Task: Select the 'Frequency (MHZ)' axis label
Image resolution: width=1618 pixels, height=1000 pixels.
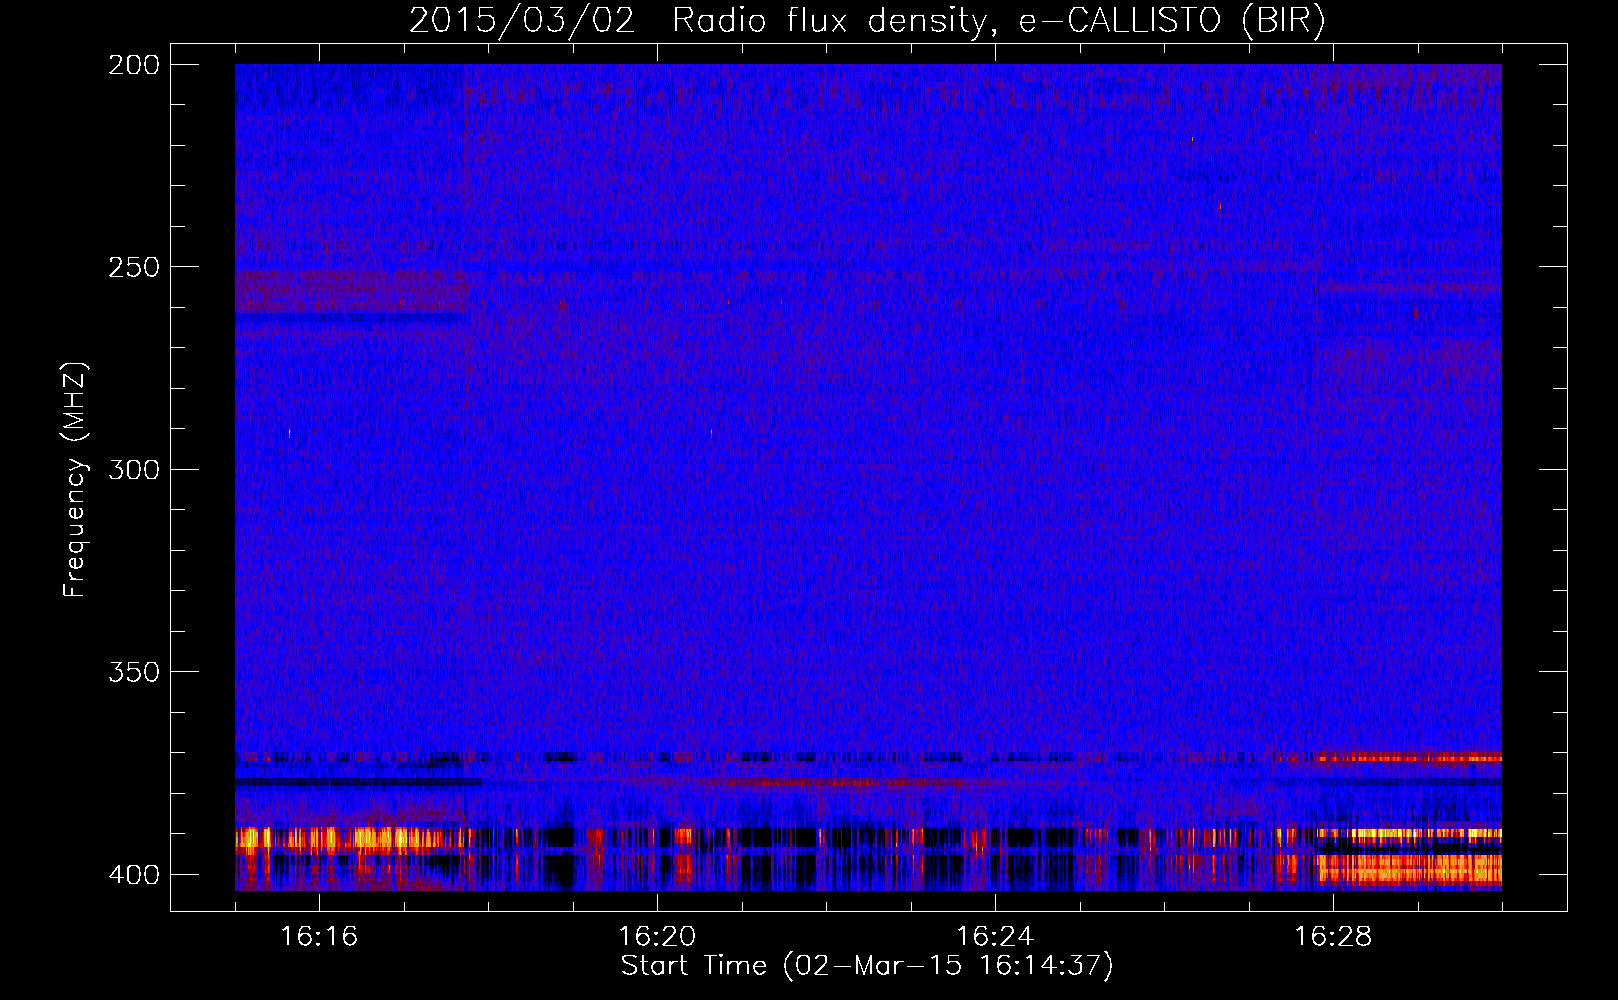Action: [75, 480]
